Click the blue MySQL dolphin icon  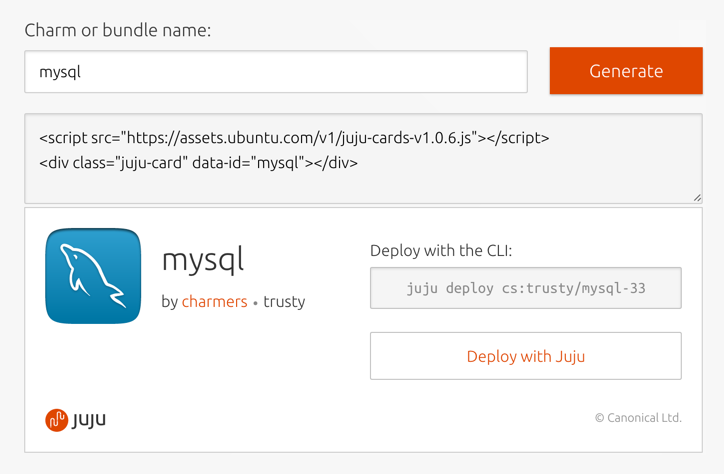[x=93, y=276]
